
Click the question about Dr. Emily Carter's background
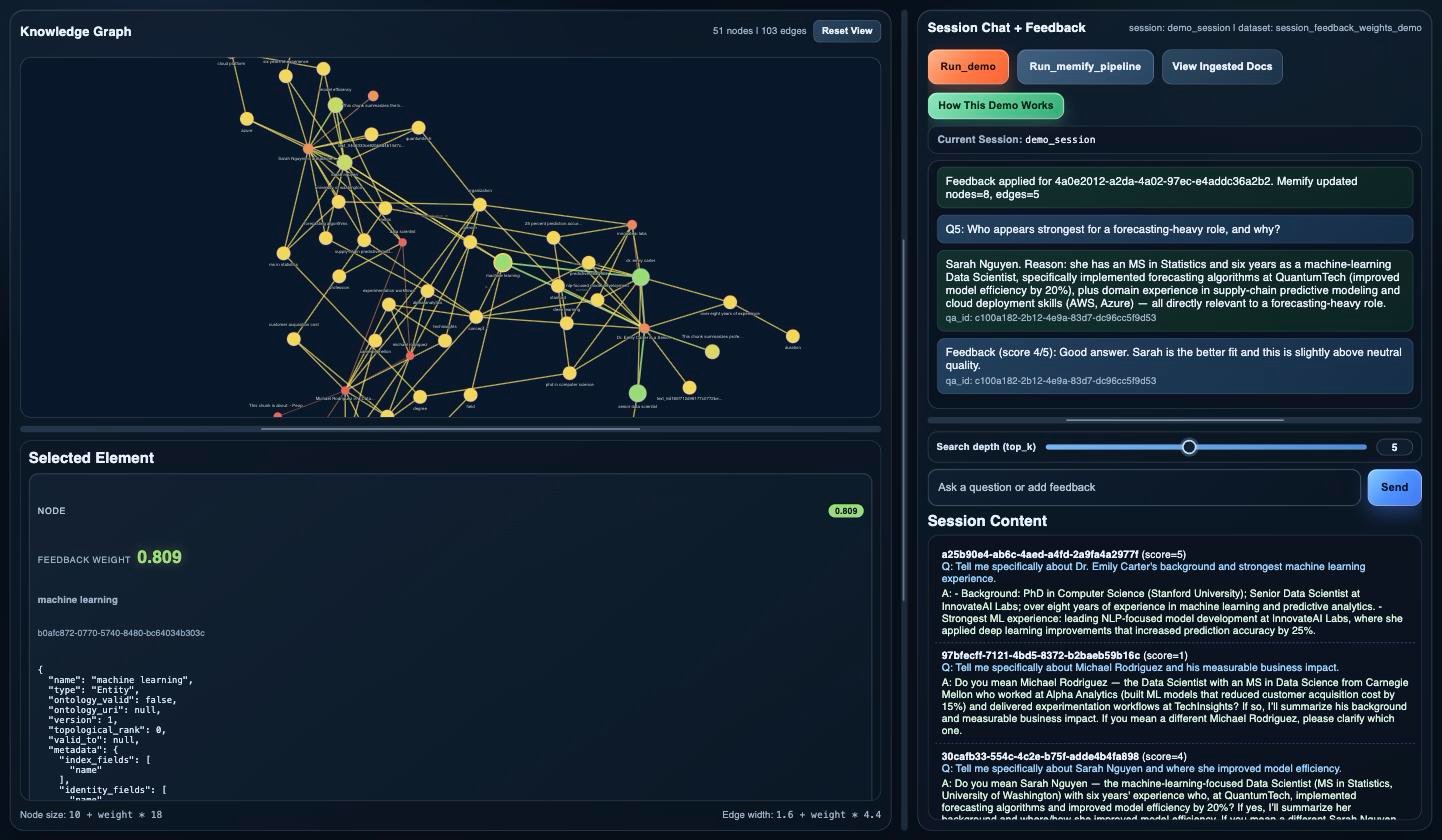[1153, 573]
